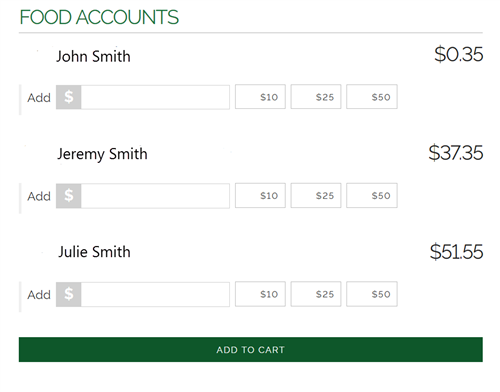The image size is (500, 392).
Task: Click the dollar sign icon for Jeremy Smith
Action: (69, 196)
